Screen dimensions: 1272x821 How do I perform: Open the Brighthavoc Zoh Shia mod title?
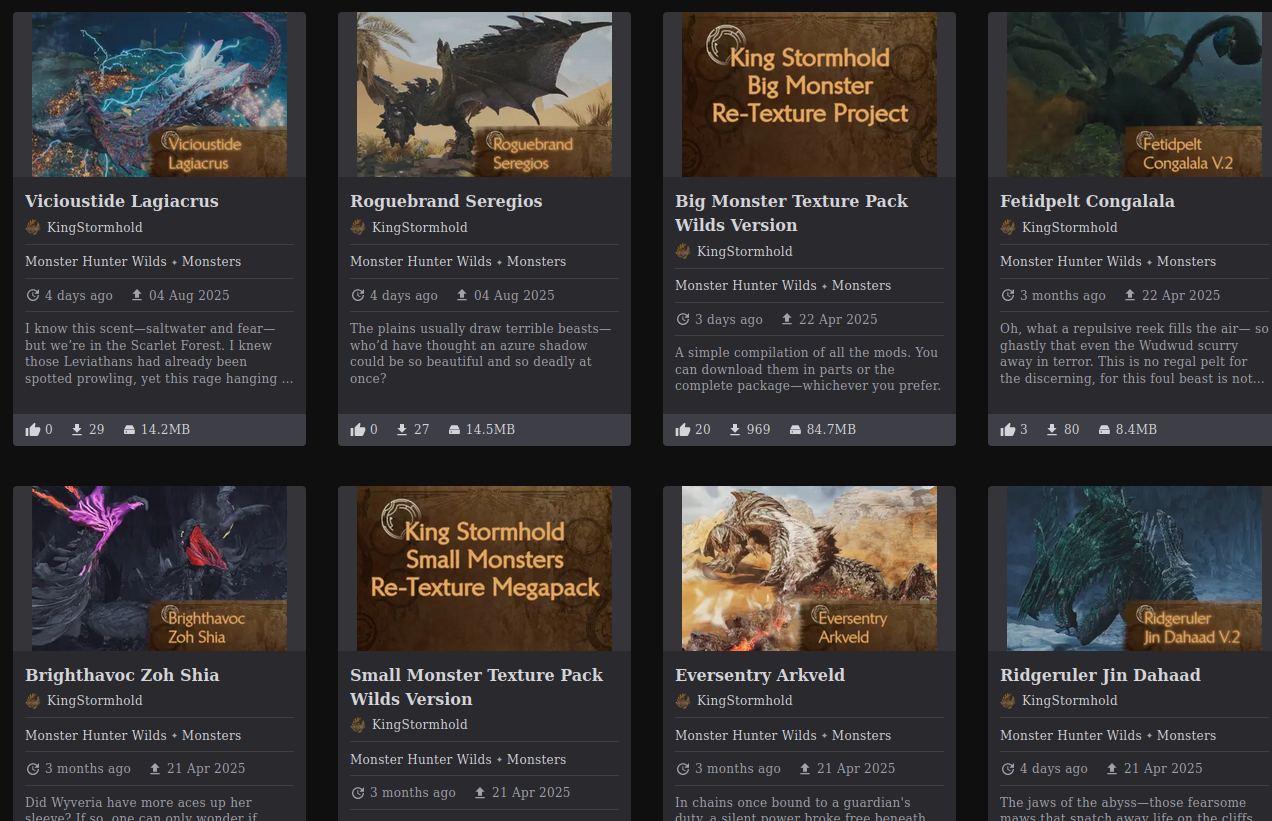point(122,675)
